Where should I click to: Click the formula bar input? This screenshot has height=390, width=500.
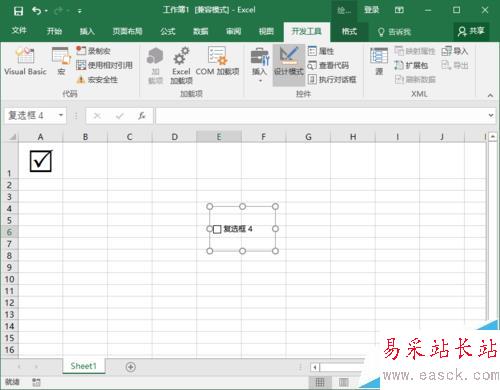coord(321,115)
